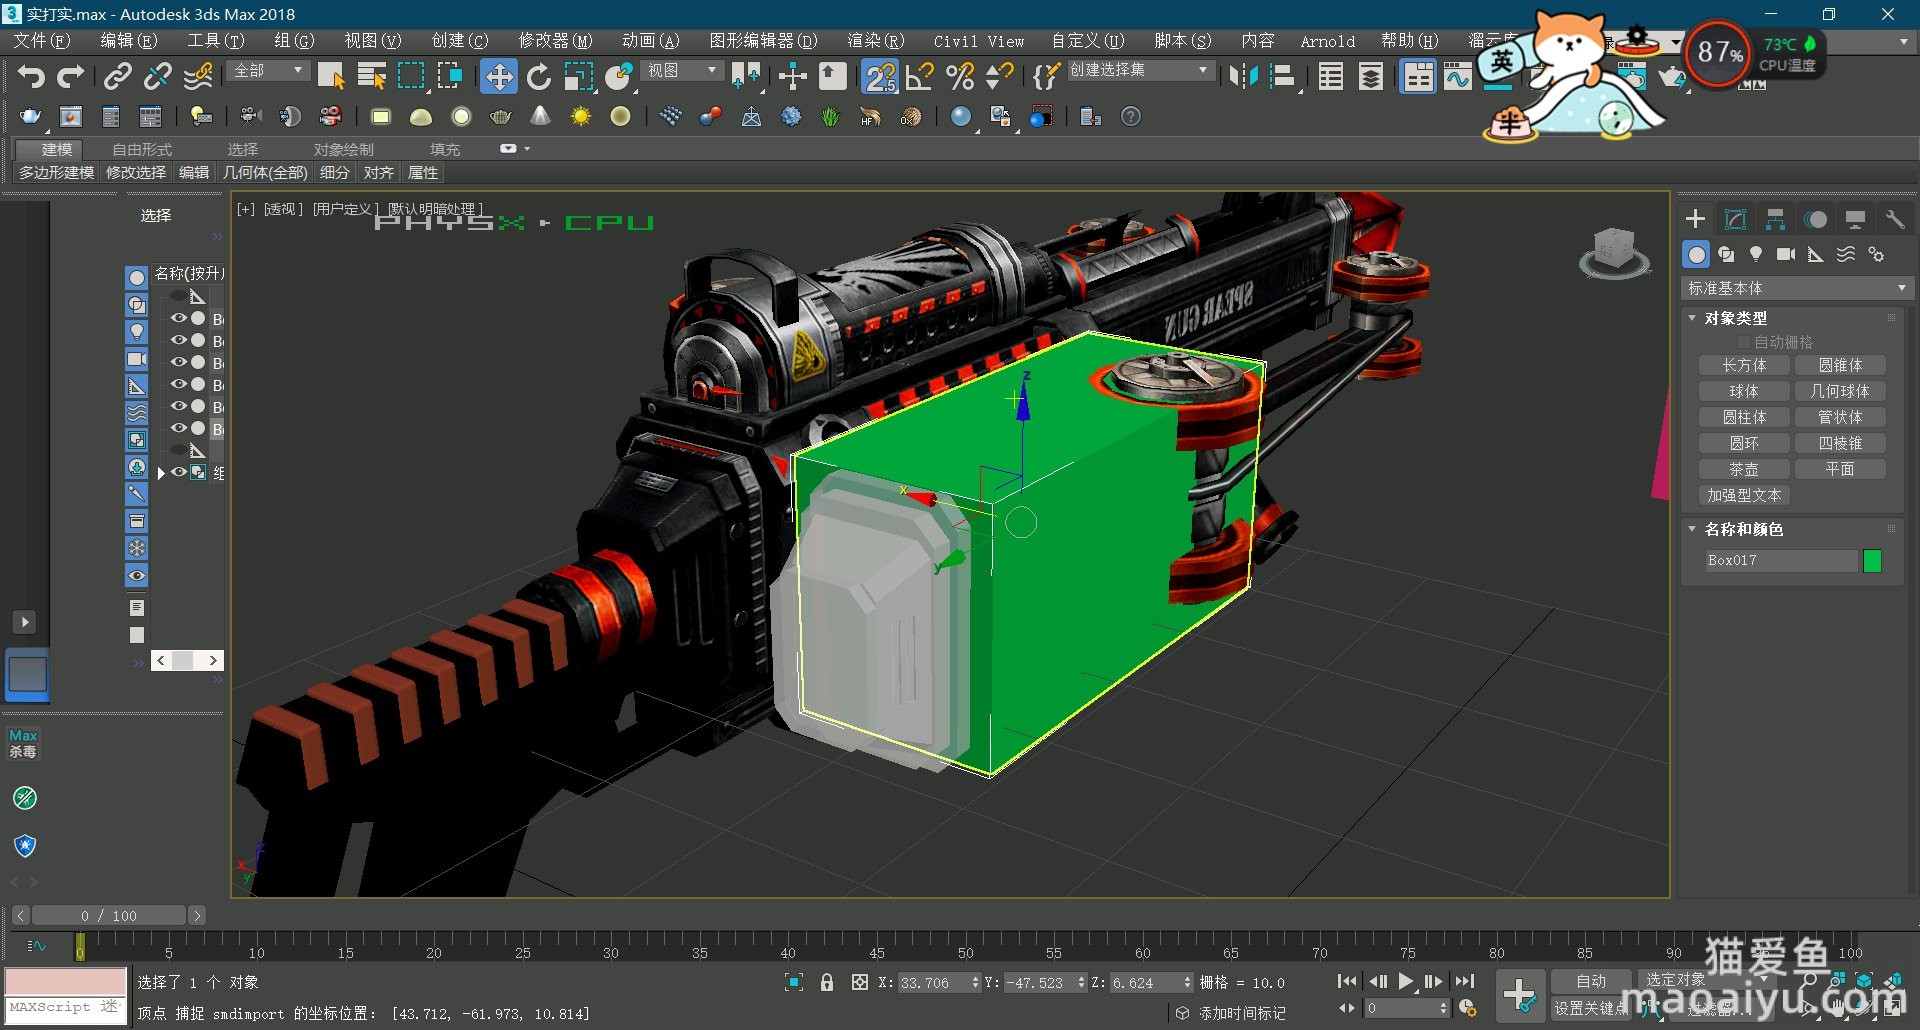Viewport: 1920px width, 1030px height.
Task: Select the Move tool in the toolbar
Action: tap(498, 77)
